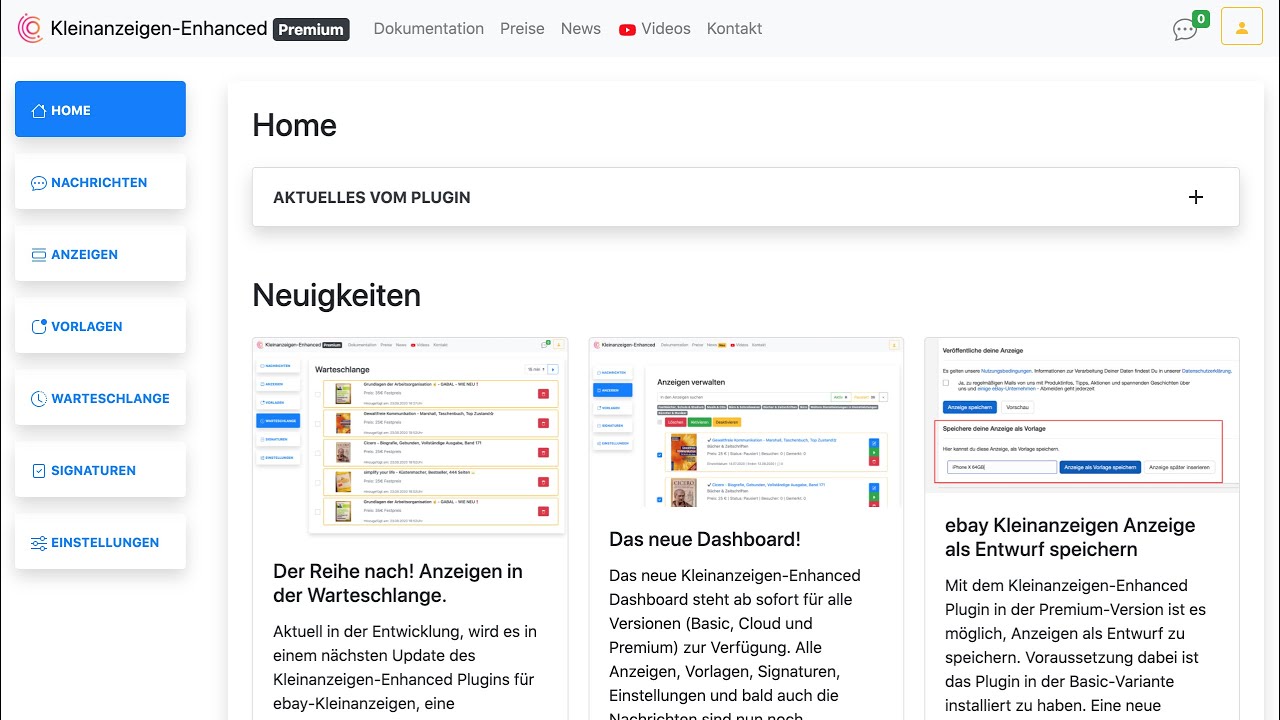Open the neue Dashboard article thumbnail
The height and width of the screenshot is (720, 1280).
(x=746, y=423)
